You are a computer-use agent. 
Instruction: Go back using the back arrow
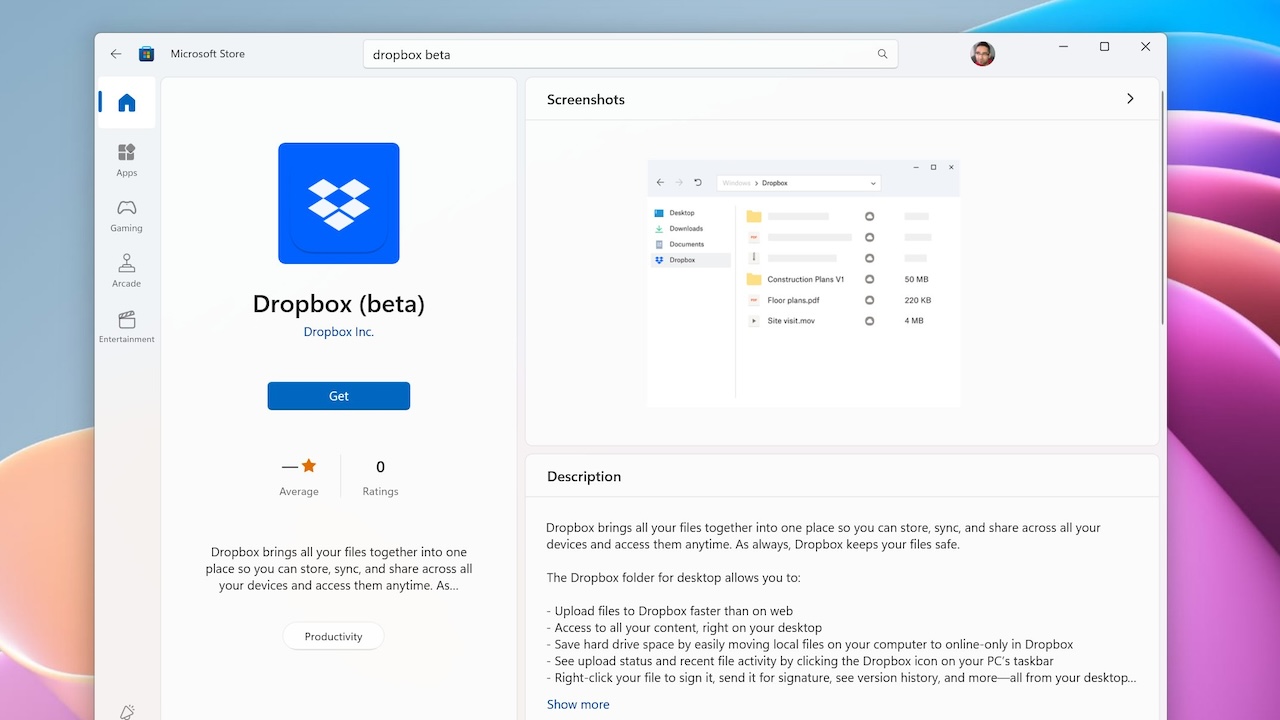coord(116,54)
